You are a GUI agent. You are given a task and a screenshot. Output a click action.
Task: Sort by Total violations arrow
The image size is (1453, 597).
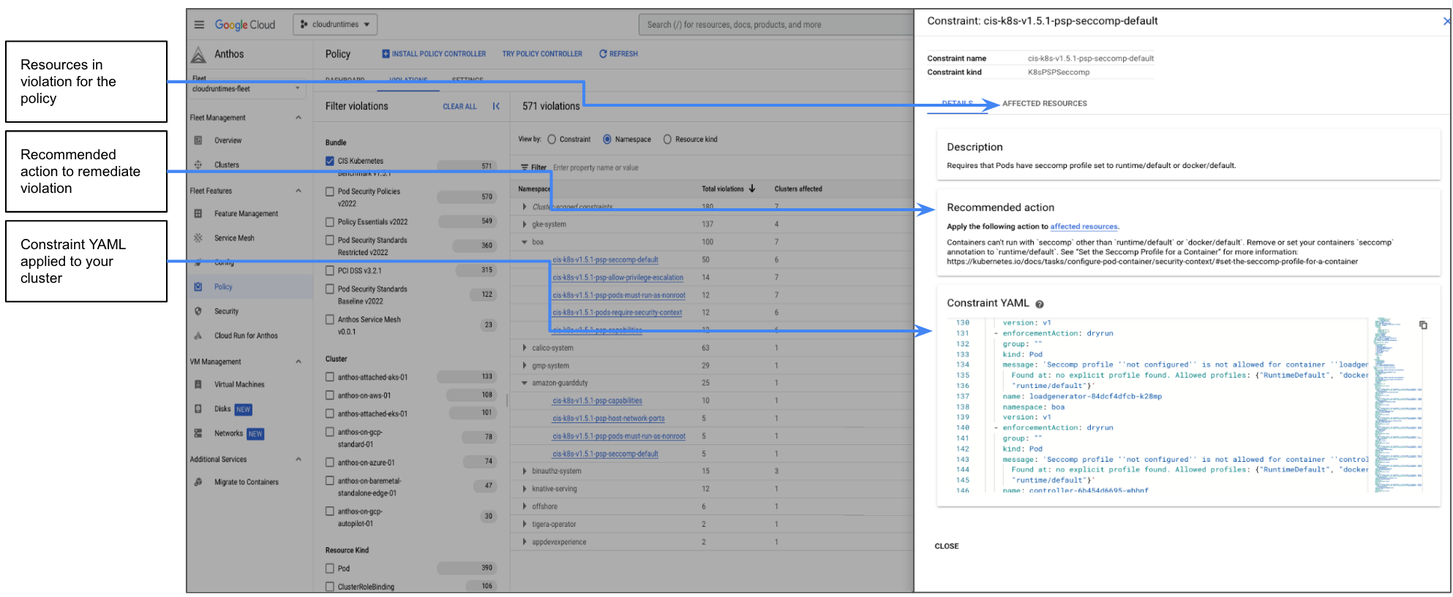pos(752,188)
